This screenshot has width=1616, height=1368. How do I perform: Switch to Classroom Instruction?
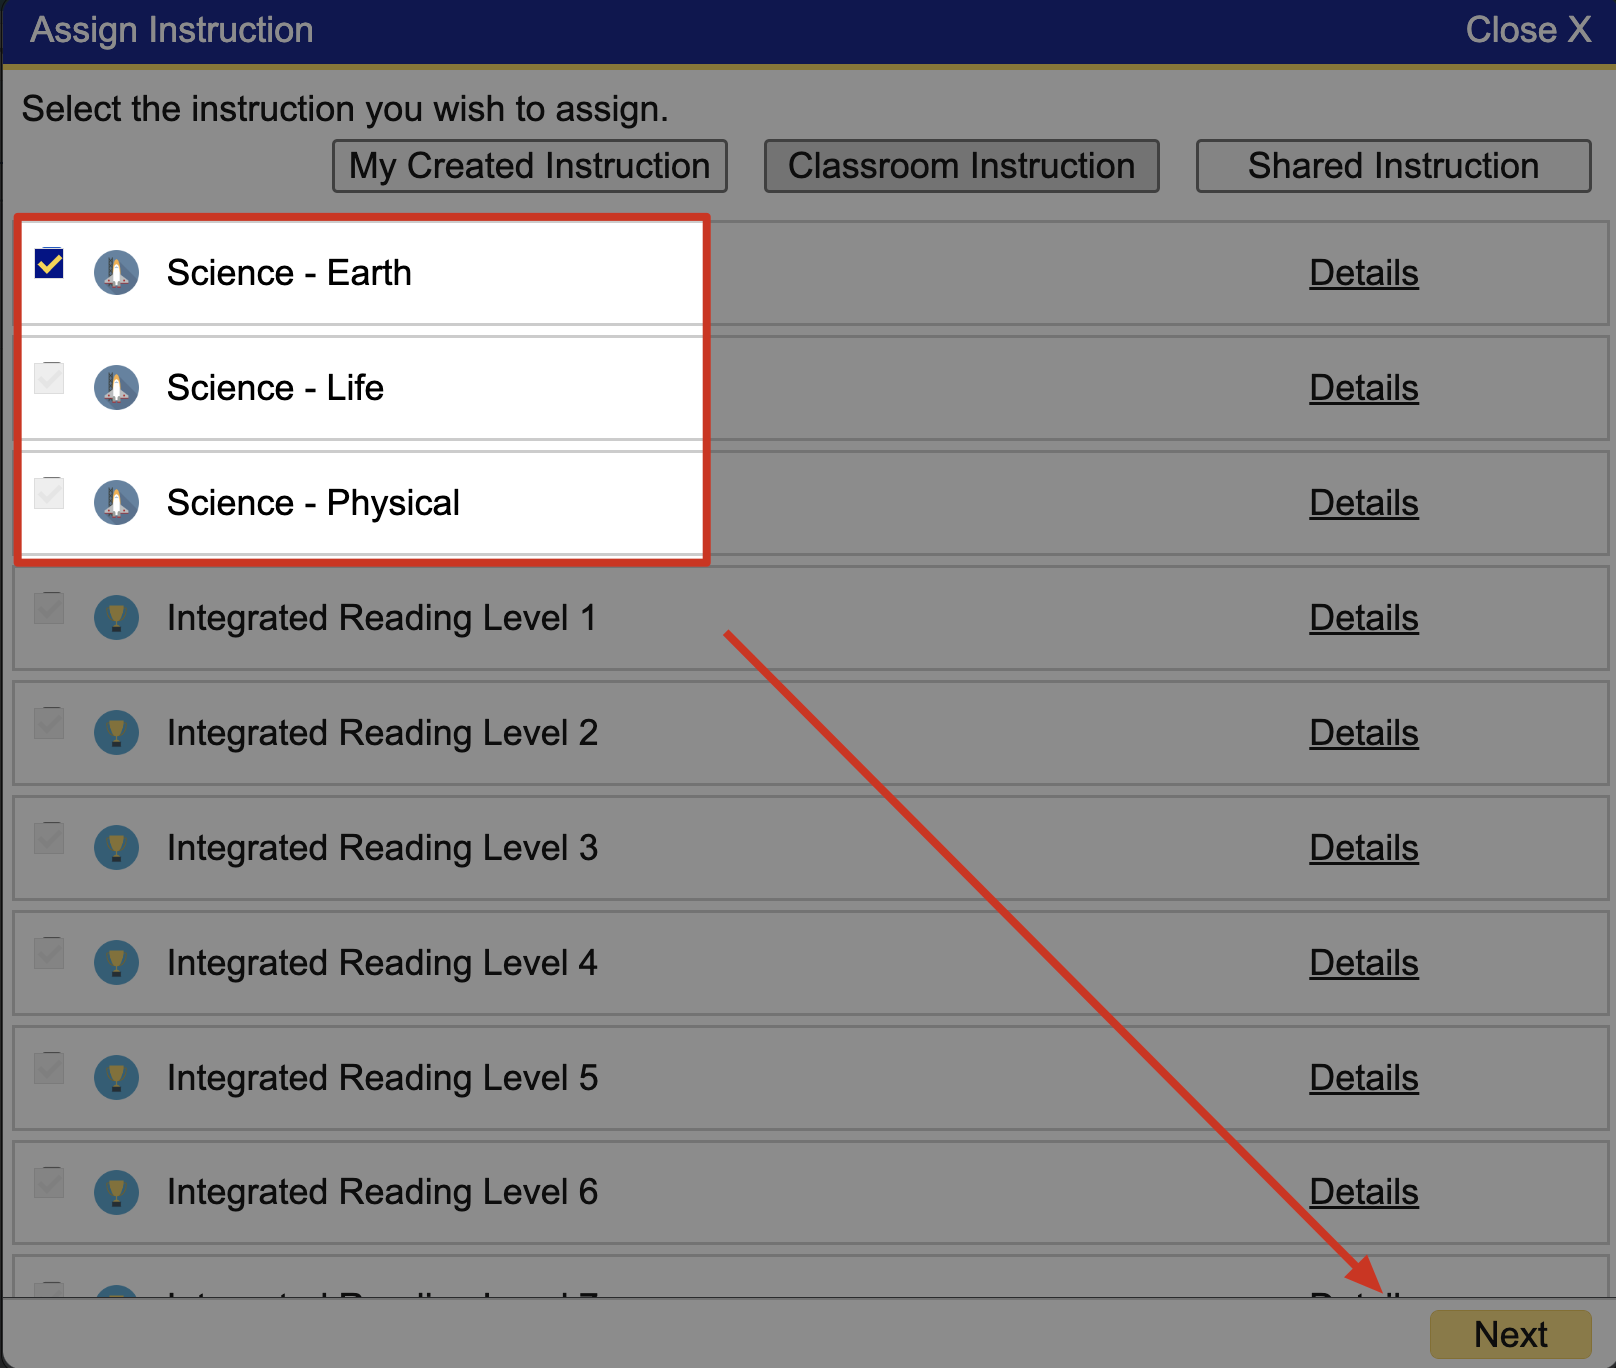click(x=961, y=165)
